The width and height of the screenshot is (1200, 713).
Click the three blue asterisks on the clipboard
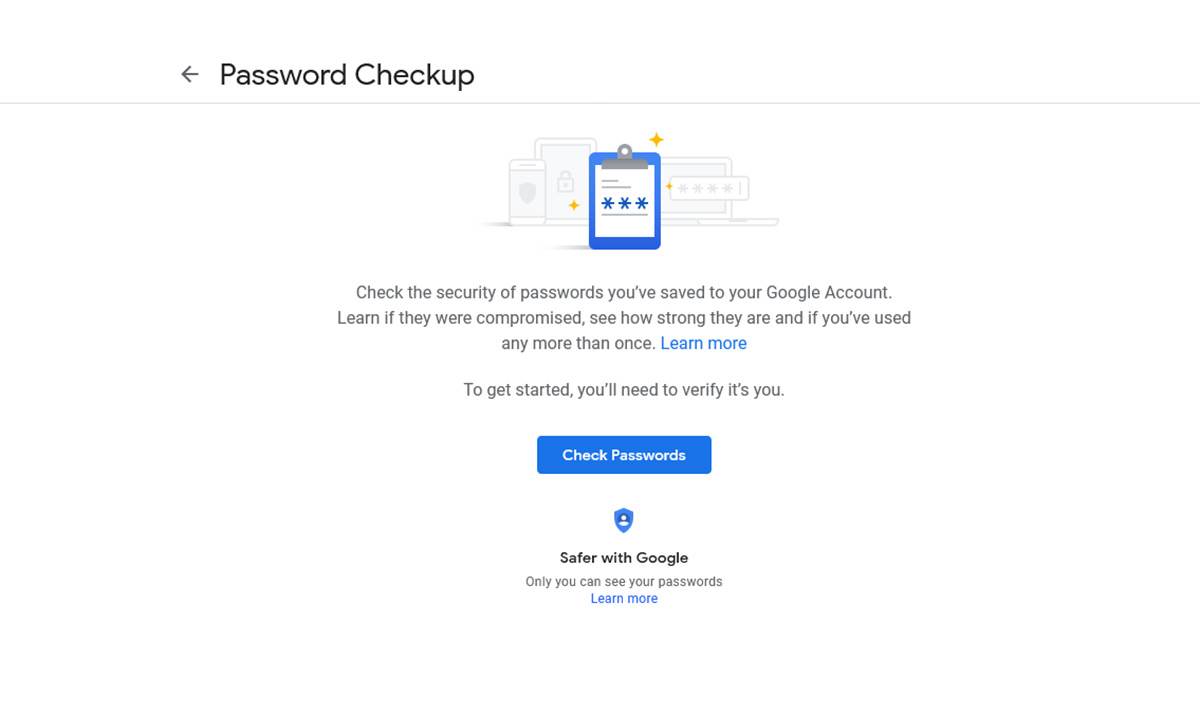pyautogui.click(x=623, y=203)
